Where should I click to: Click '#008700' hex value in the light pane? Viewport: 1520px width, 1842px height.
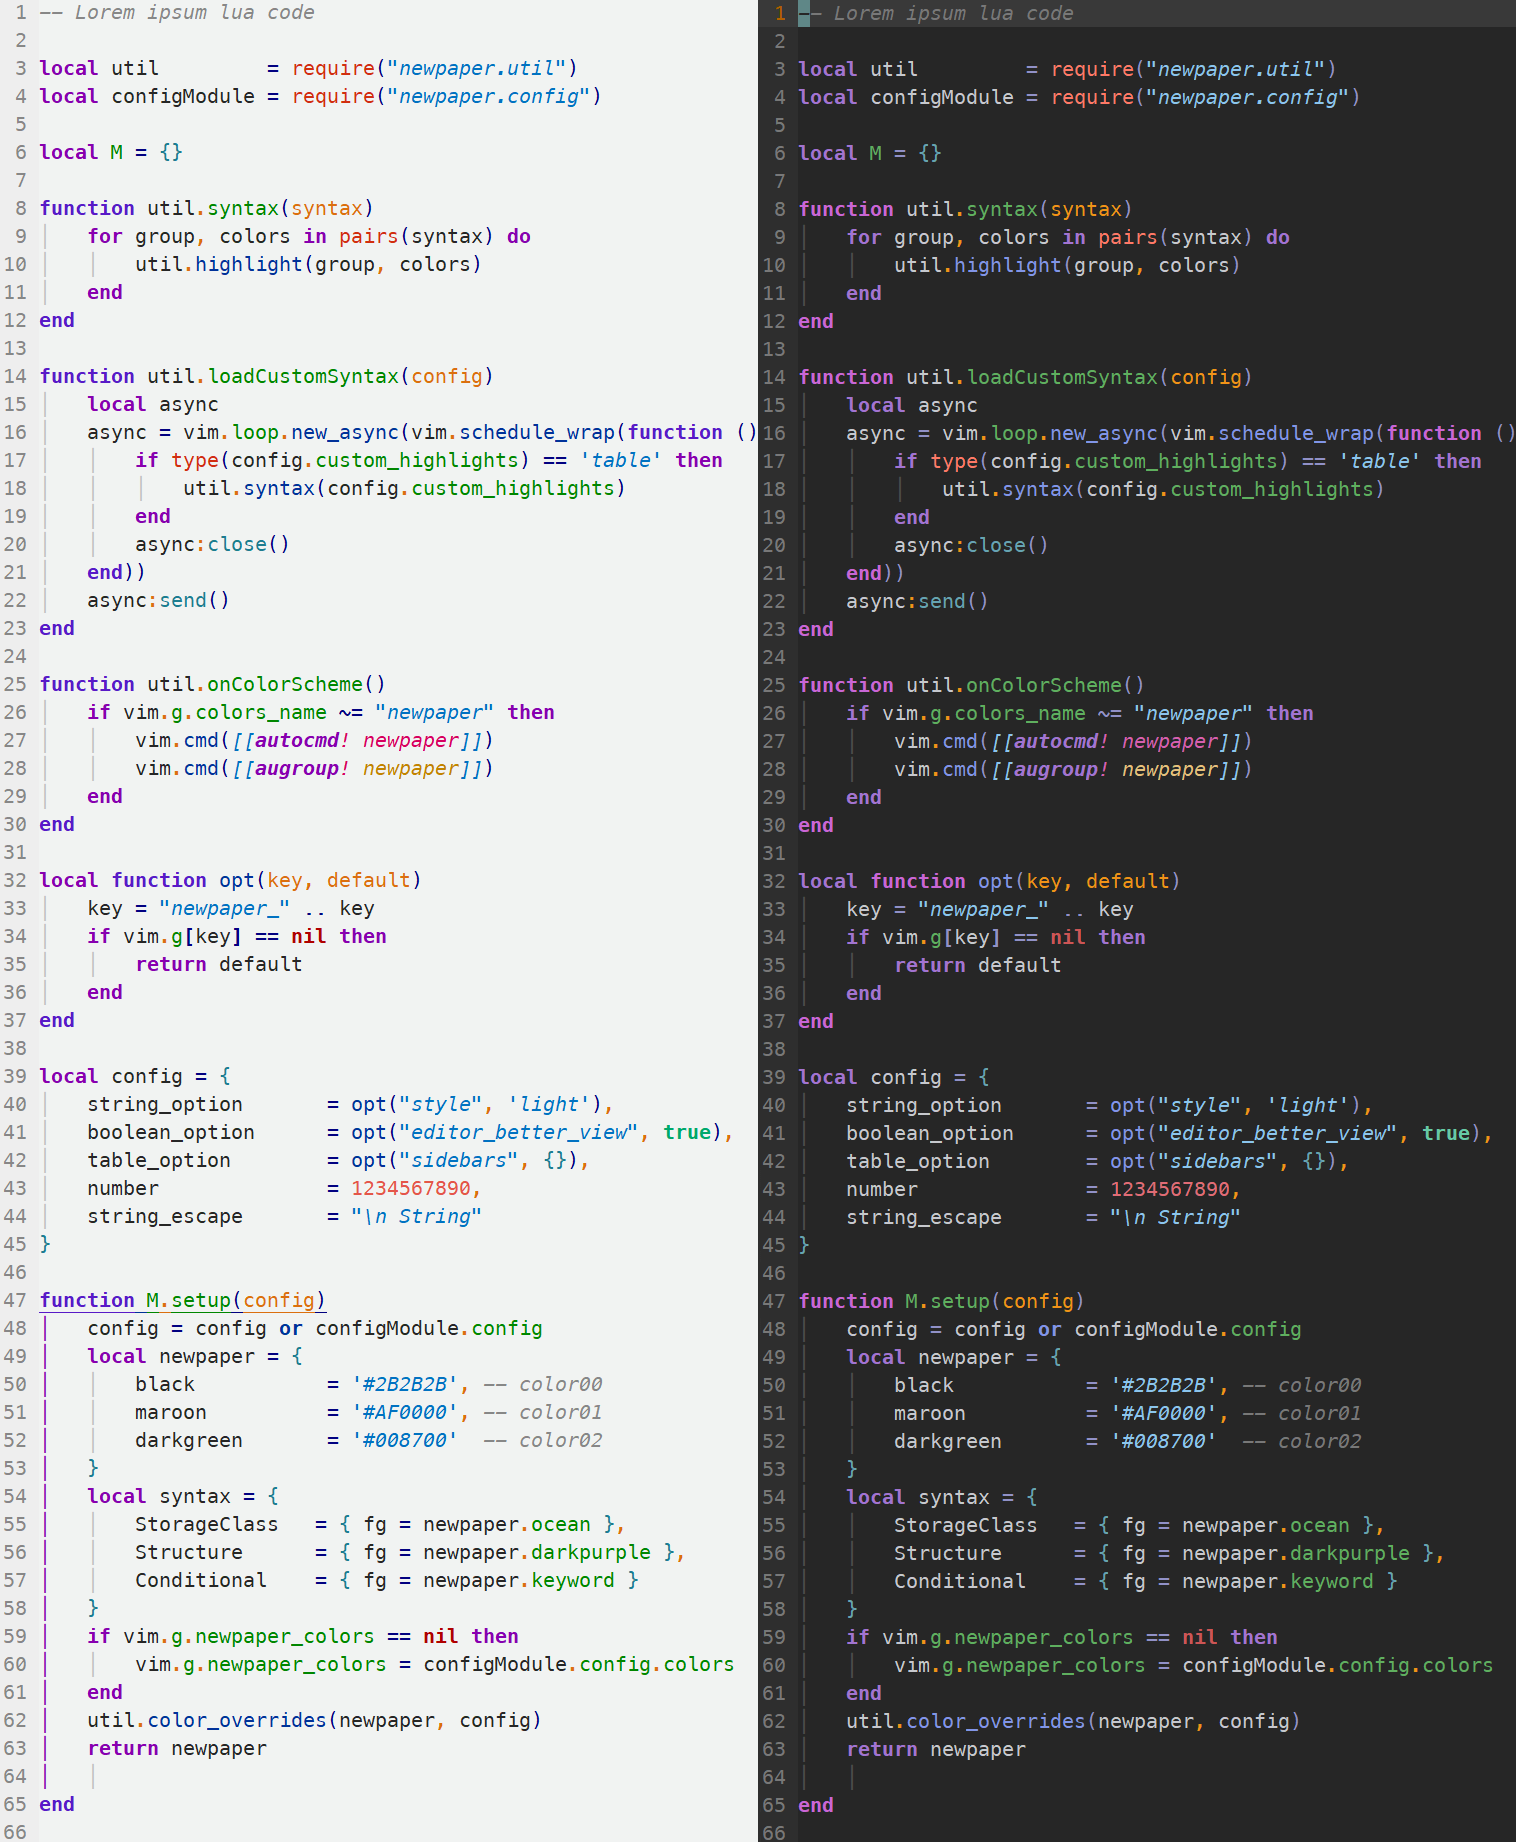pos(405,1440)
